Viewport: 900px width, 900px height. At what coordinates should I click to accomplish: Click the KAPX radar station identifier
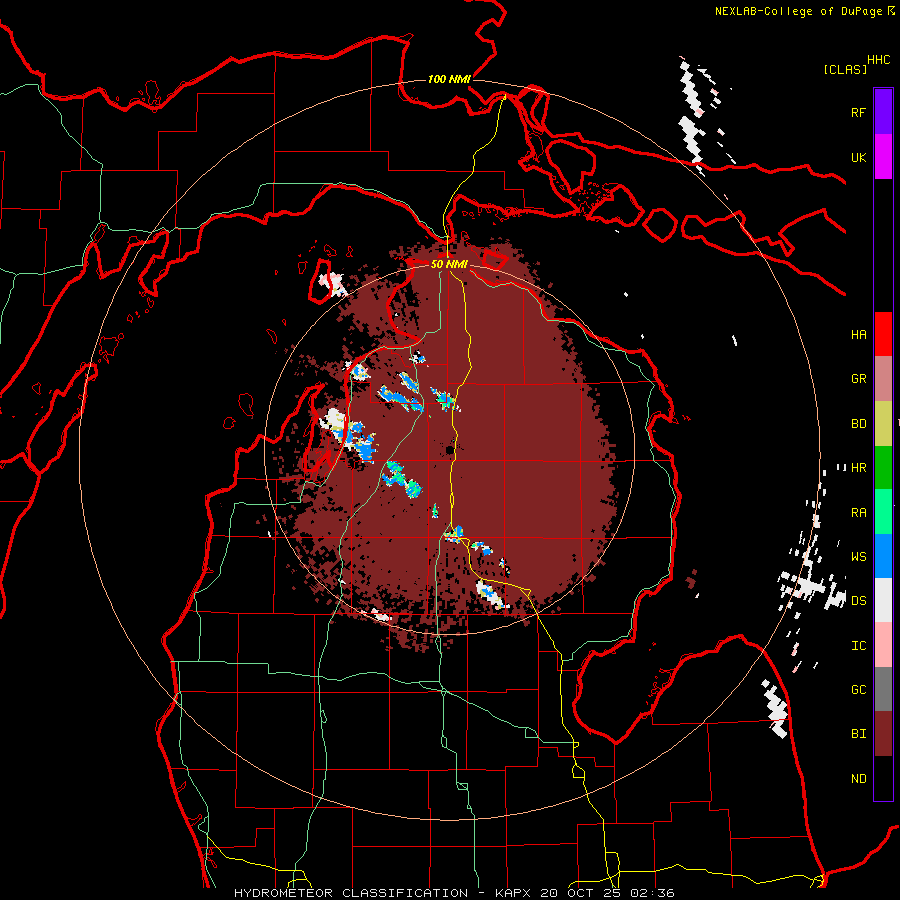pos(514,893)
